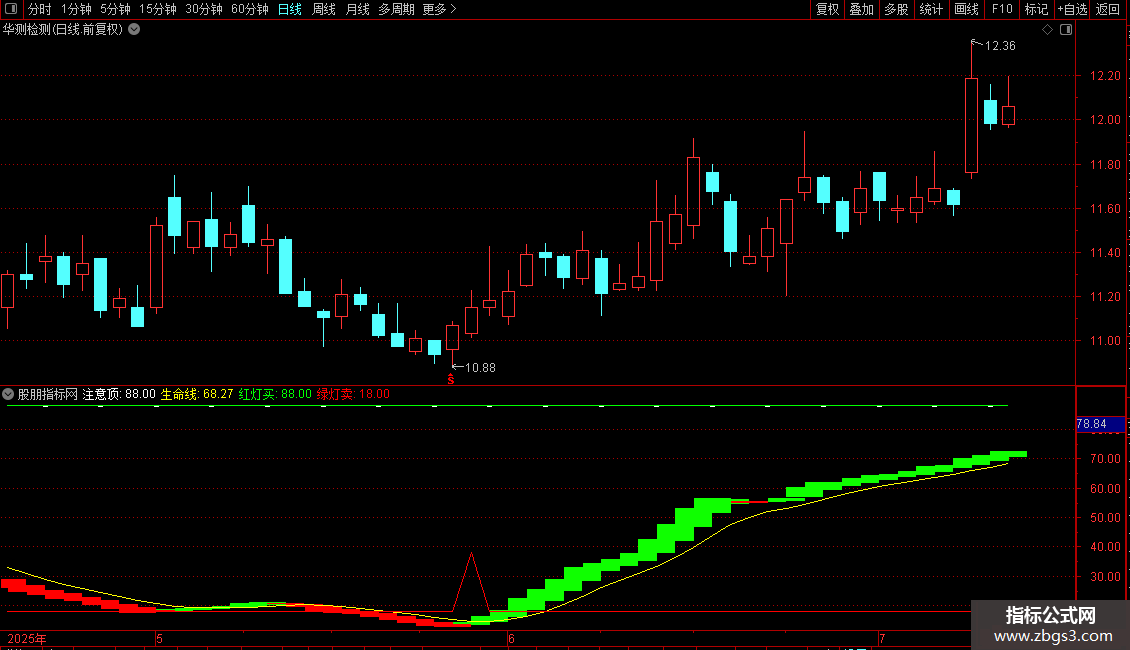Click the 2025年 date axis label
Screen dimensions: 1130x650
[x=27, y=638]
